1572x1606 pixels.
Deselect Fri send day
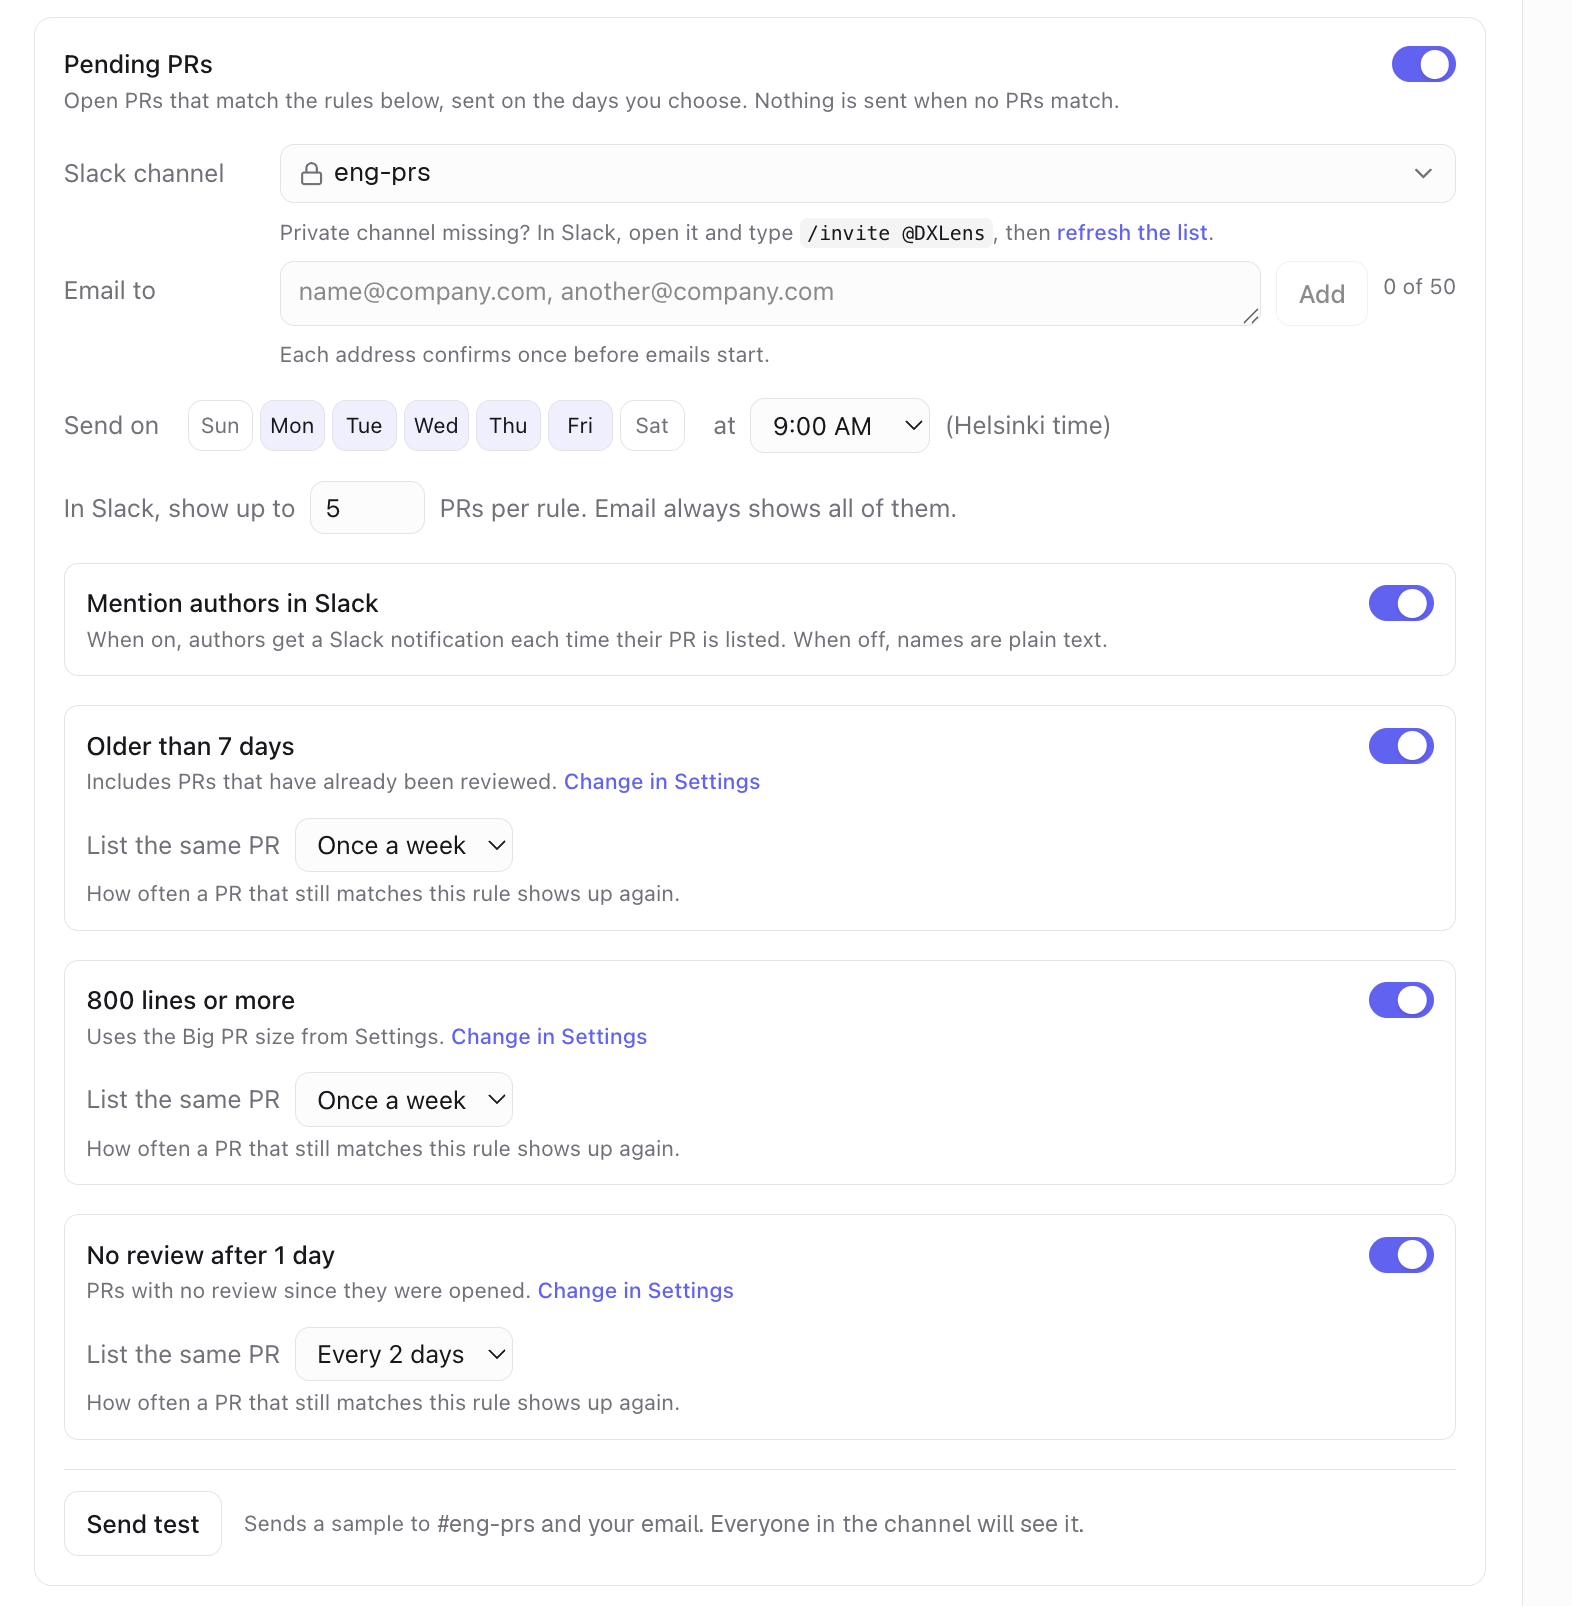click(x=580, y=426)
